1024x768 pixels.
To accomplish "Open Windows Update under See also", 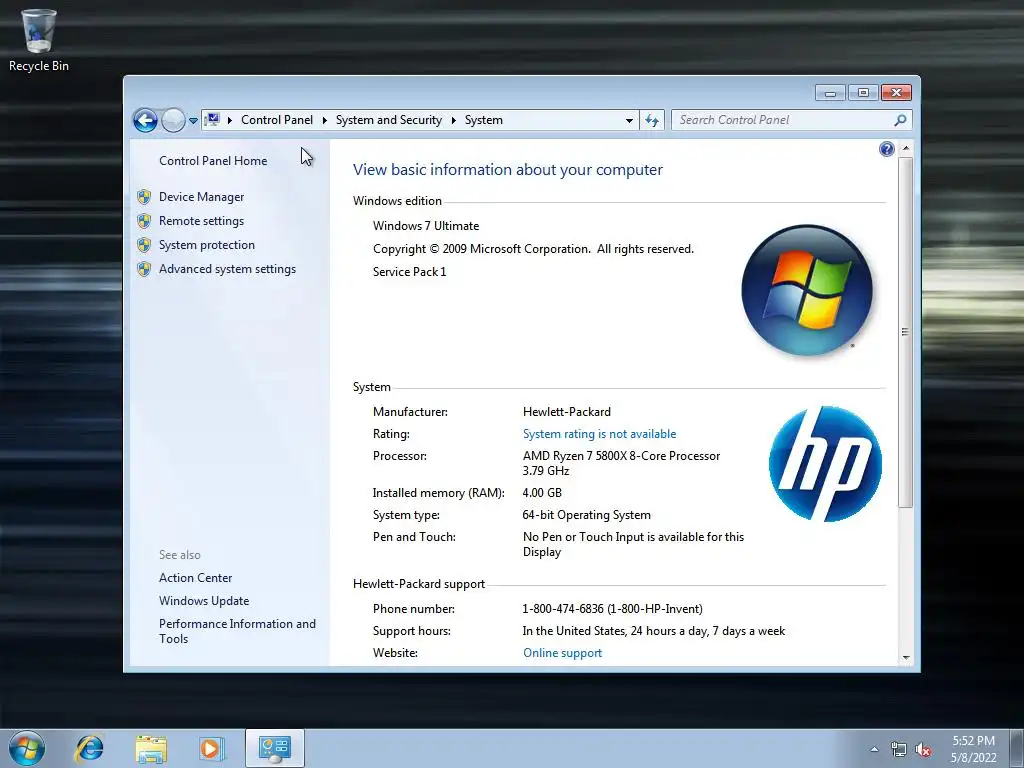I will coord(204,601).
